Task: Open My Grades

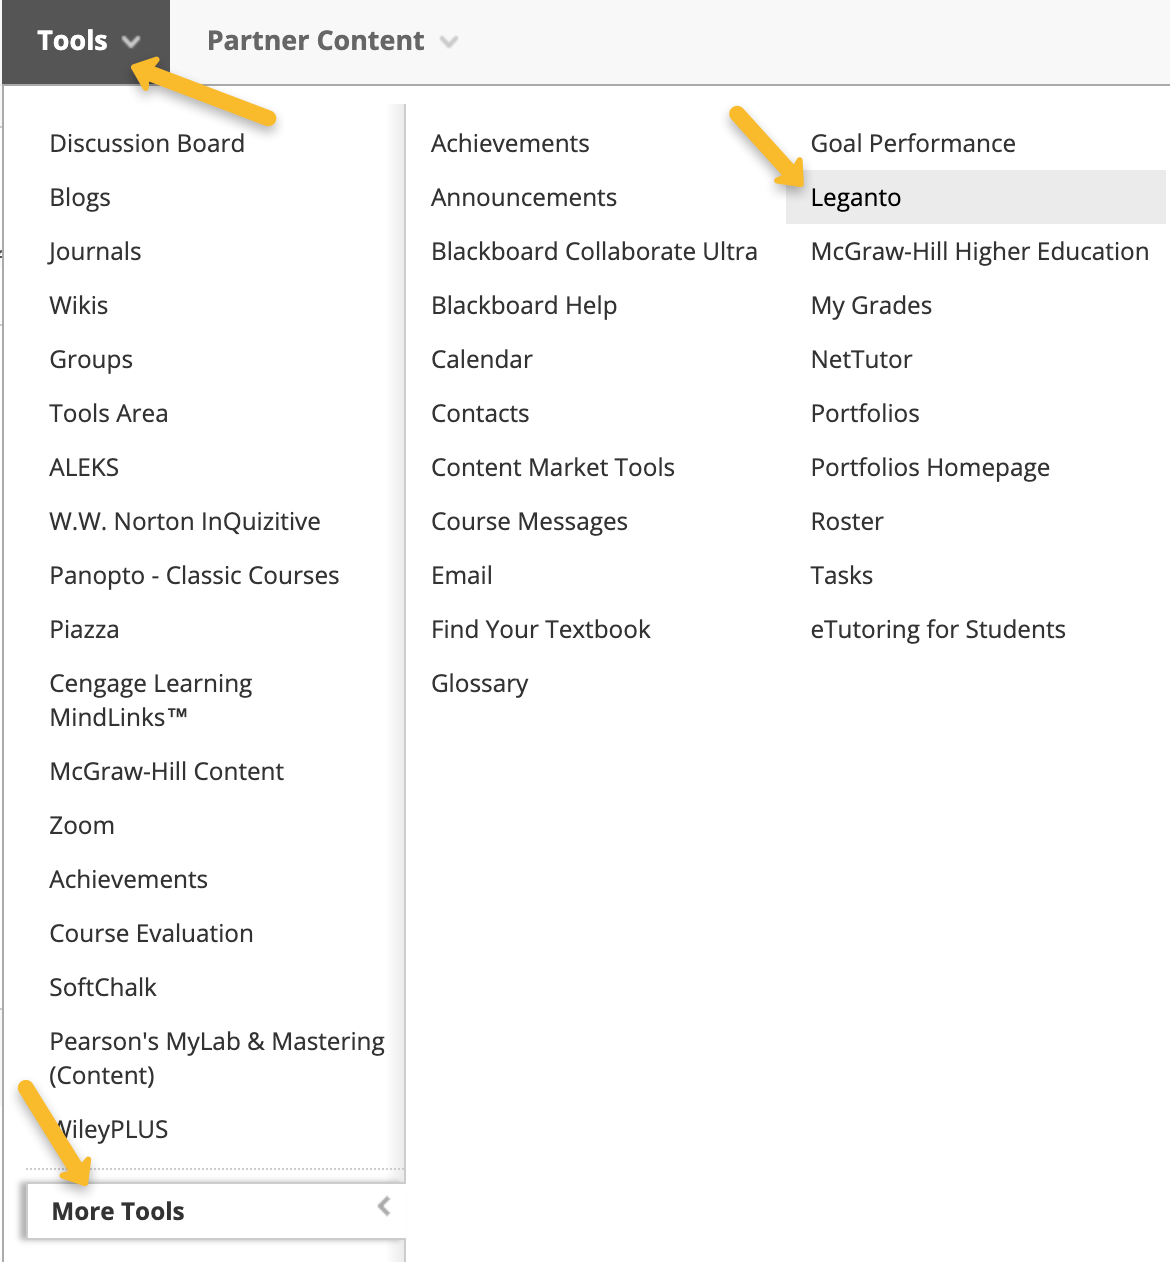Action: click(x=871, y=305)
